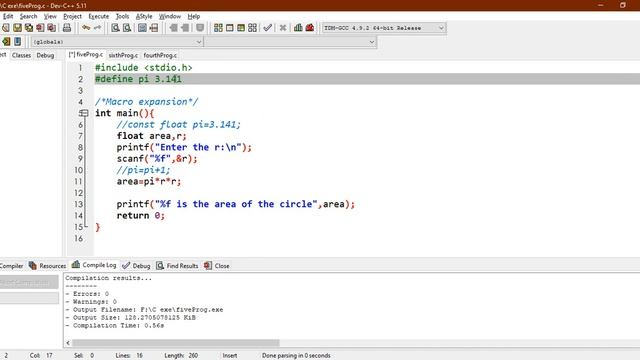Start debugging with the checkmark icon
Screen dimensions: 640x360
click(267, 28)
